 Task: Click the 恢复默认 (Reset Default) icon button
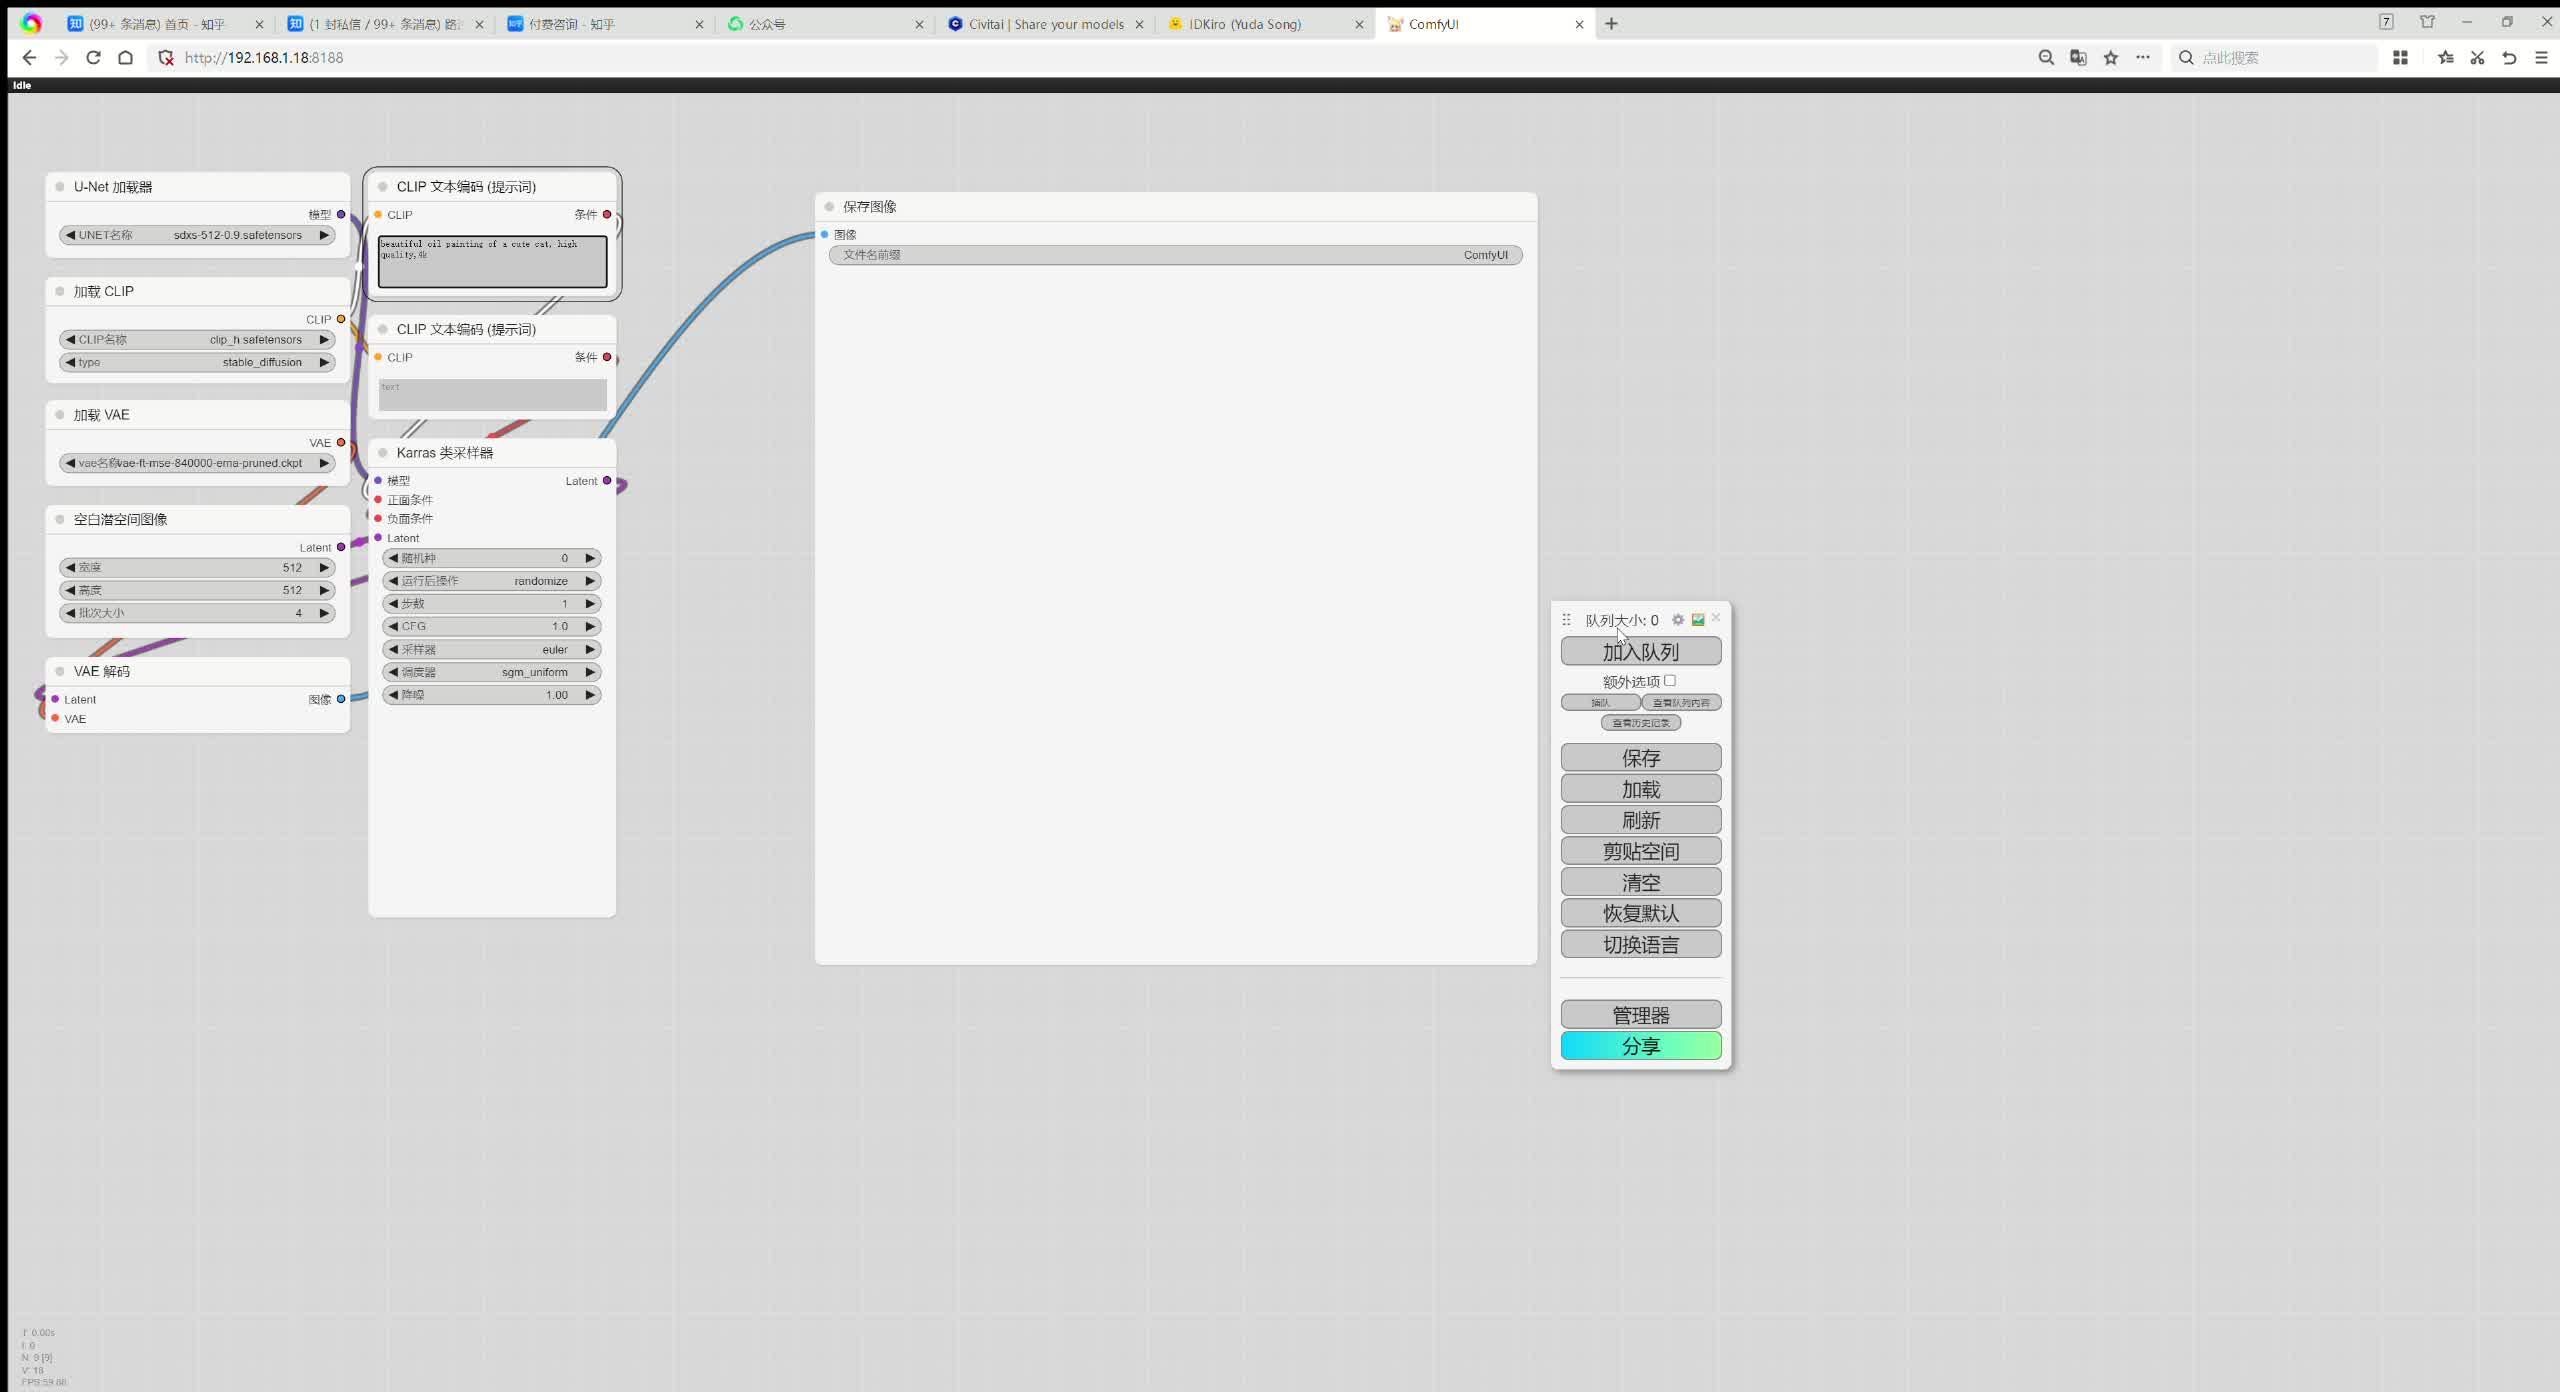pos(1640,912)
